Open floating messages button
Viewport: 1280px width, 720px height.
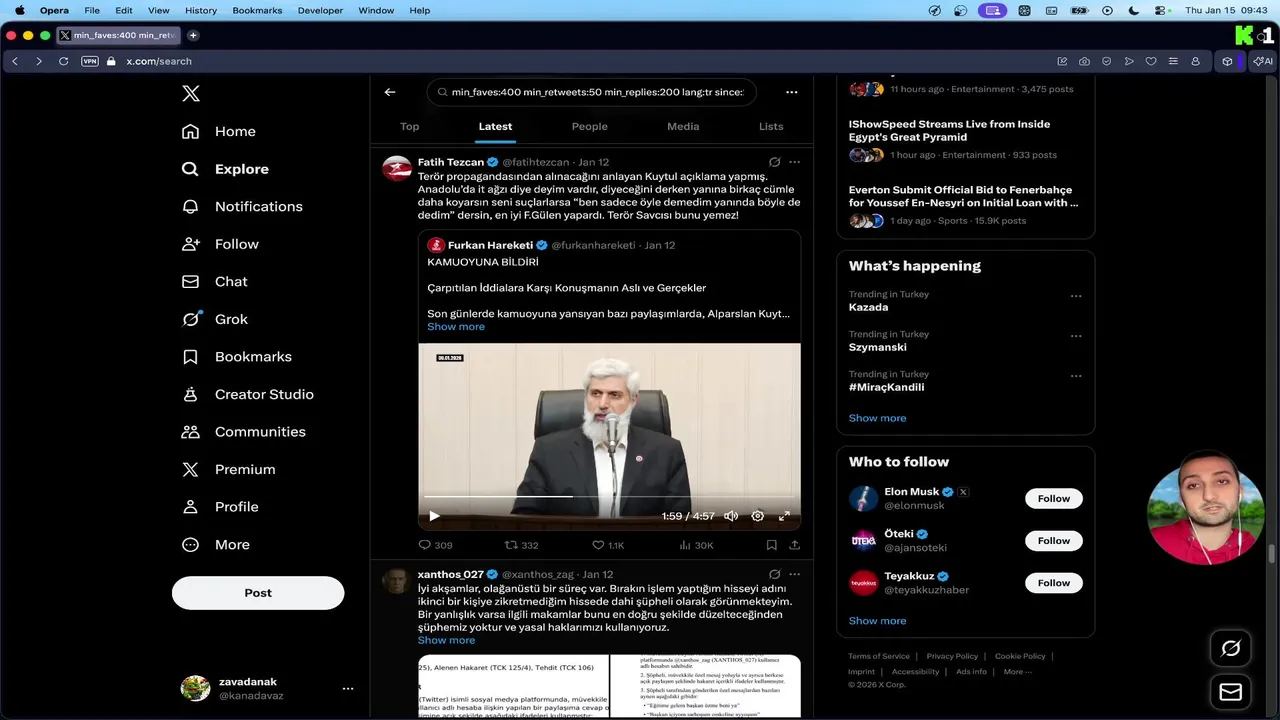1231,692
